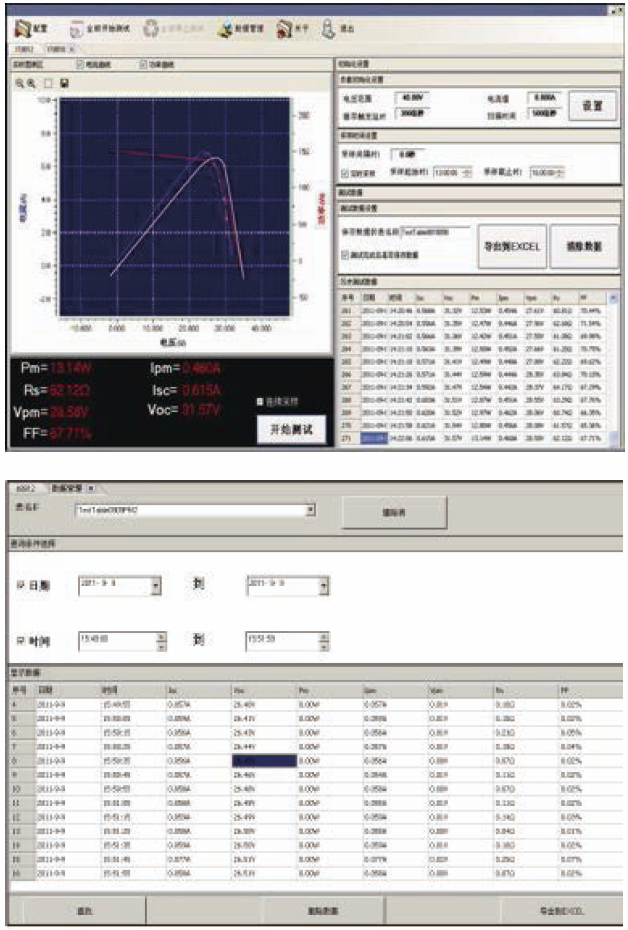The width and height of the screenshot is (628, 930).
Task: Click the 保存数据的表名 table name input field
Action: [436, 231]
